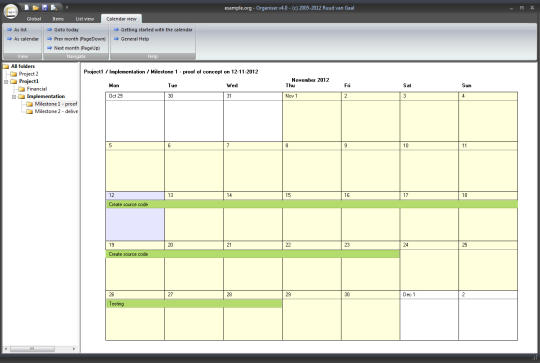Click the Open folder icon in quick access toolbar
The width and height of the screenshot is (540, 363).
35,7
